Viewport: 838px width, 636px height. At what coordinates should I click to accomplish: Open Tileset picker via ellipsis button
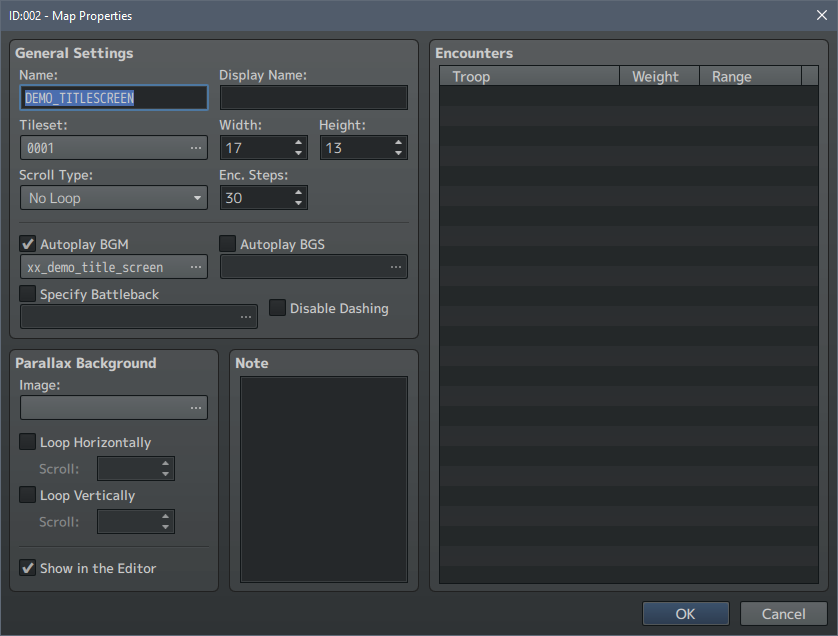pyautogui.click(x=196, y=148)
